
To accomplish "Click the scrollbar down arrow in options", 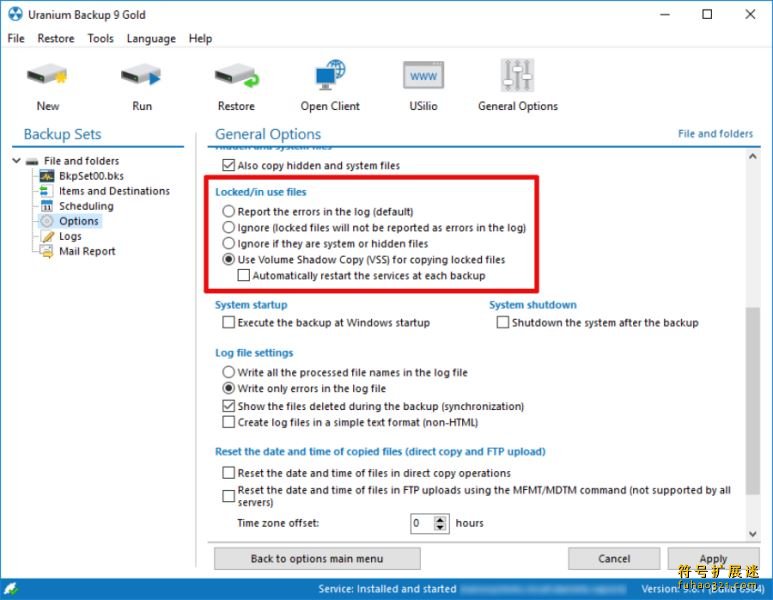I will tap(752, 533).
